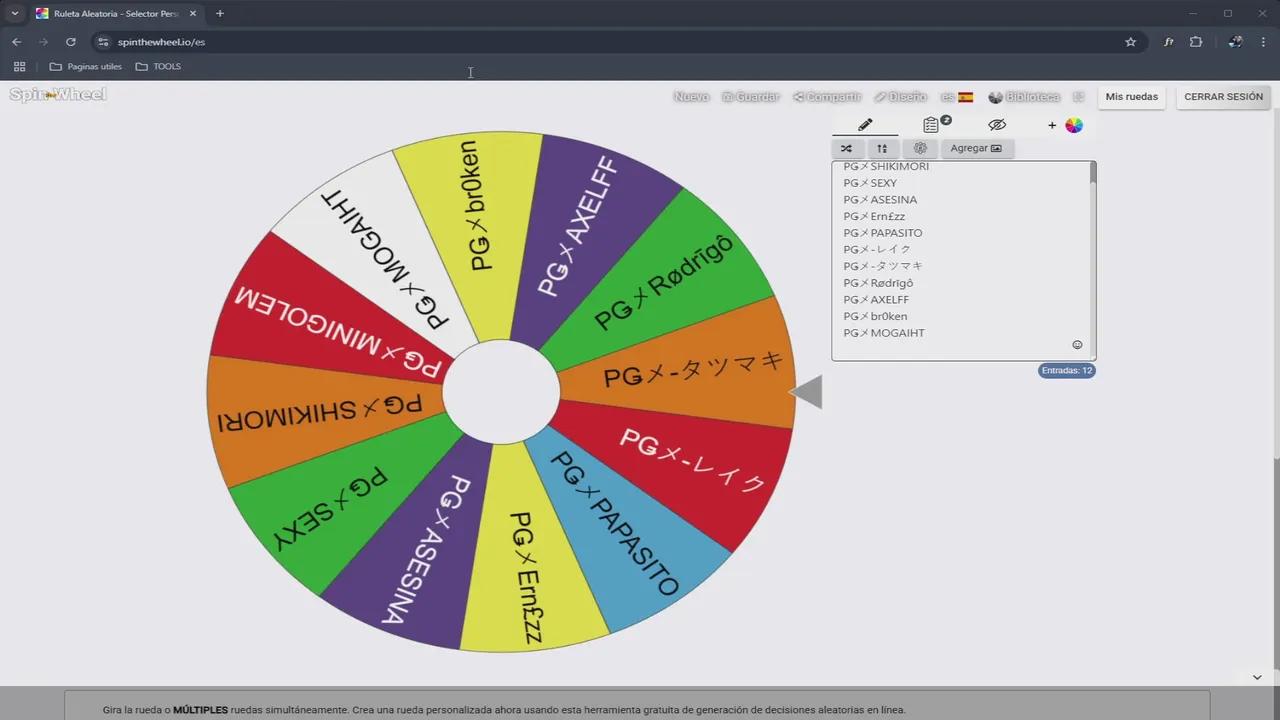The width and height of the screenshot is (1280, 720).
Task: Open the rainbow color wheel picker
Action: click(x=1074, y=125)
